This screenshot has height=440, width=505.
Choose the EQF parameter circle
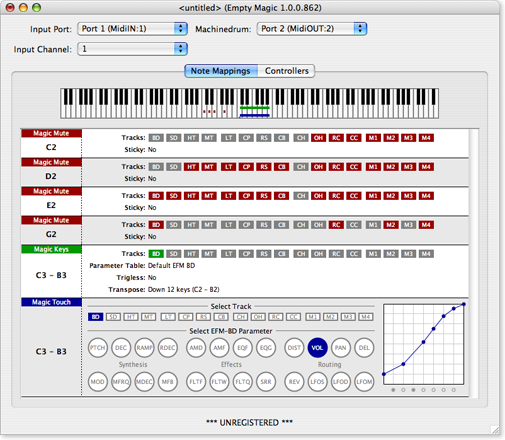(x=243, y=348)
